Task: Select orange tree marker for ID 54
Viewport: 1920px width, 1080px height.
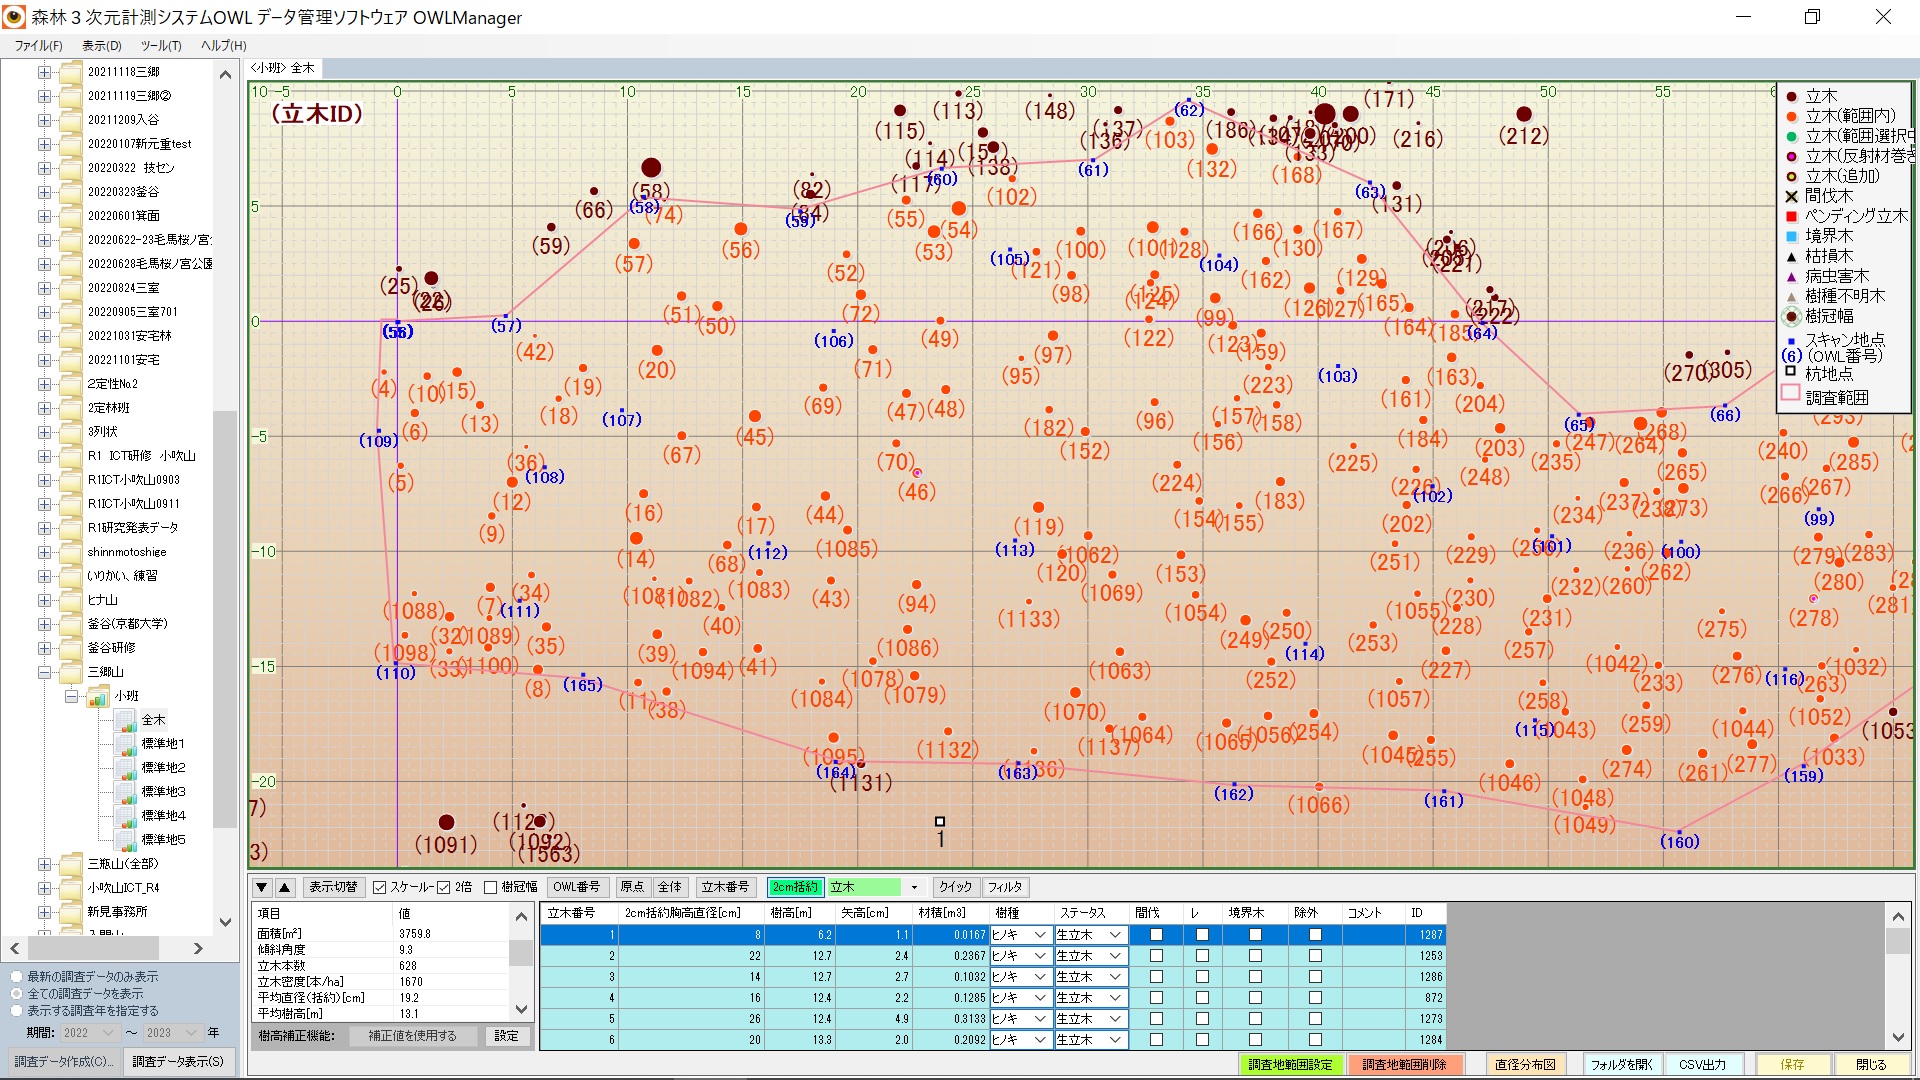Action: tap(959, 208)
